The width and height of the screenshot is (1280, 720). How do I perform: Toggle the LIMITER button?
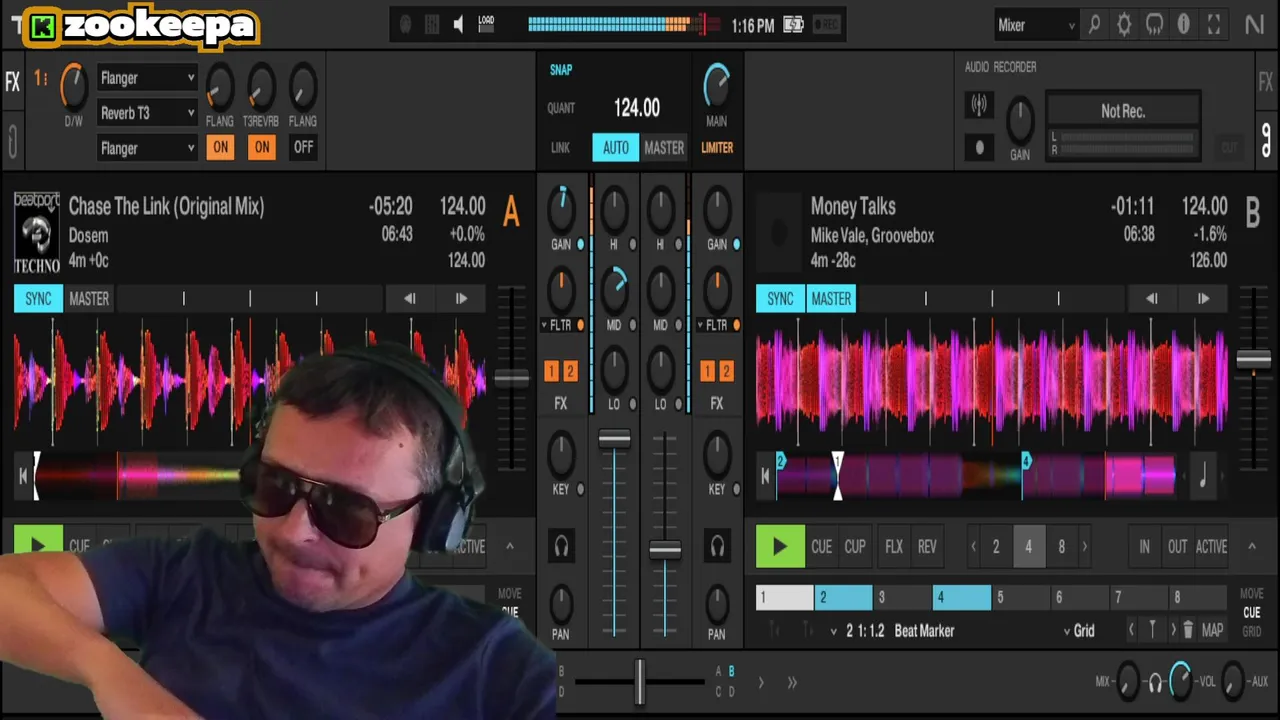717,147
